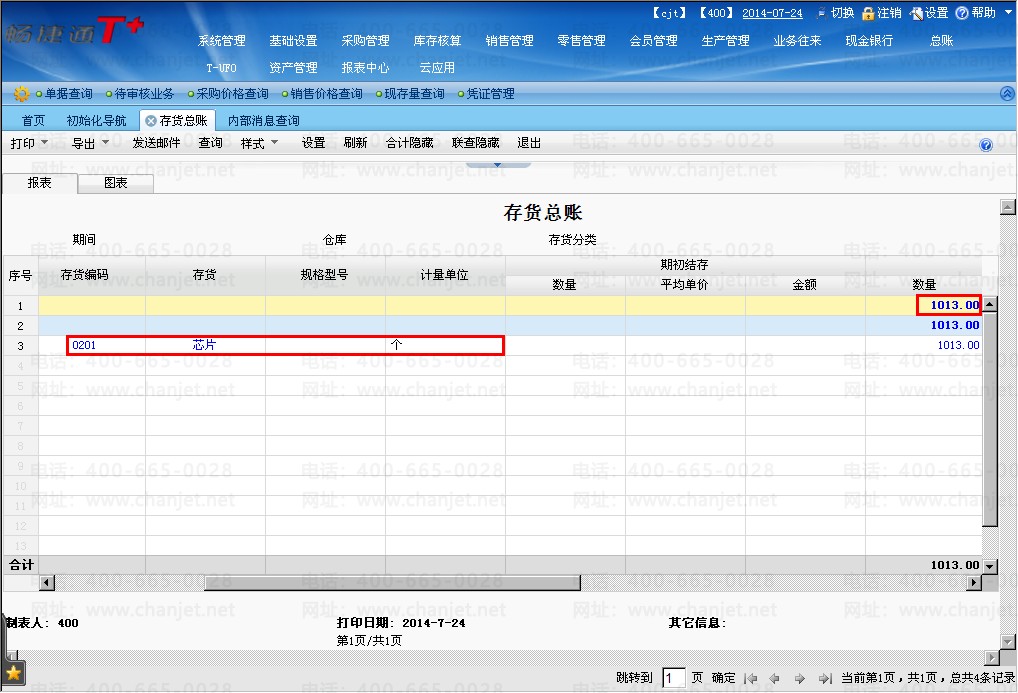Click the gear icon in shortcut bar

click(x=21, y=94)
